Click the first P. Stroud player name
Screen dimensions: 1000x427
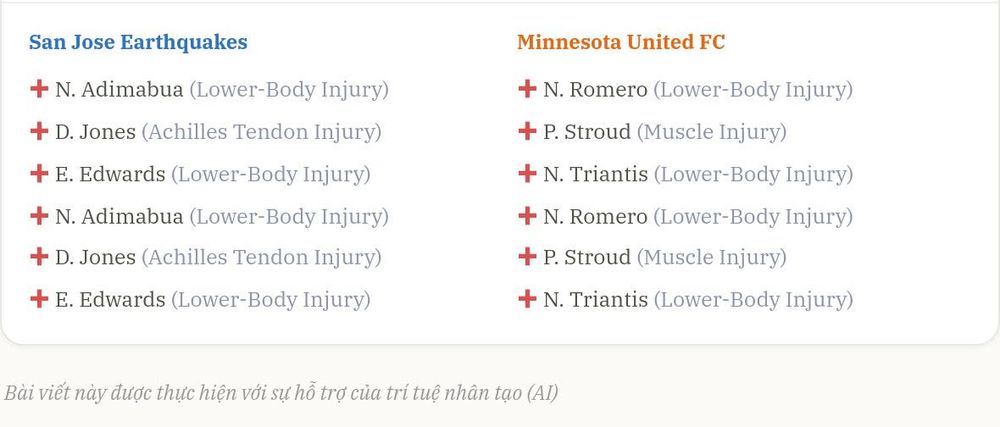587,132
